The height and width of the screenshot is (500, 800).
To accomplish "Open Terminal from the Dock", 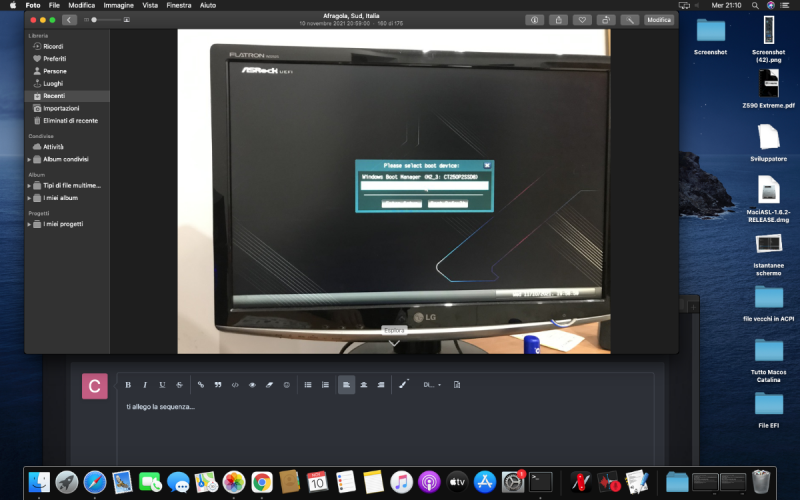I will (x=541, y=482).
